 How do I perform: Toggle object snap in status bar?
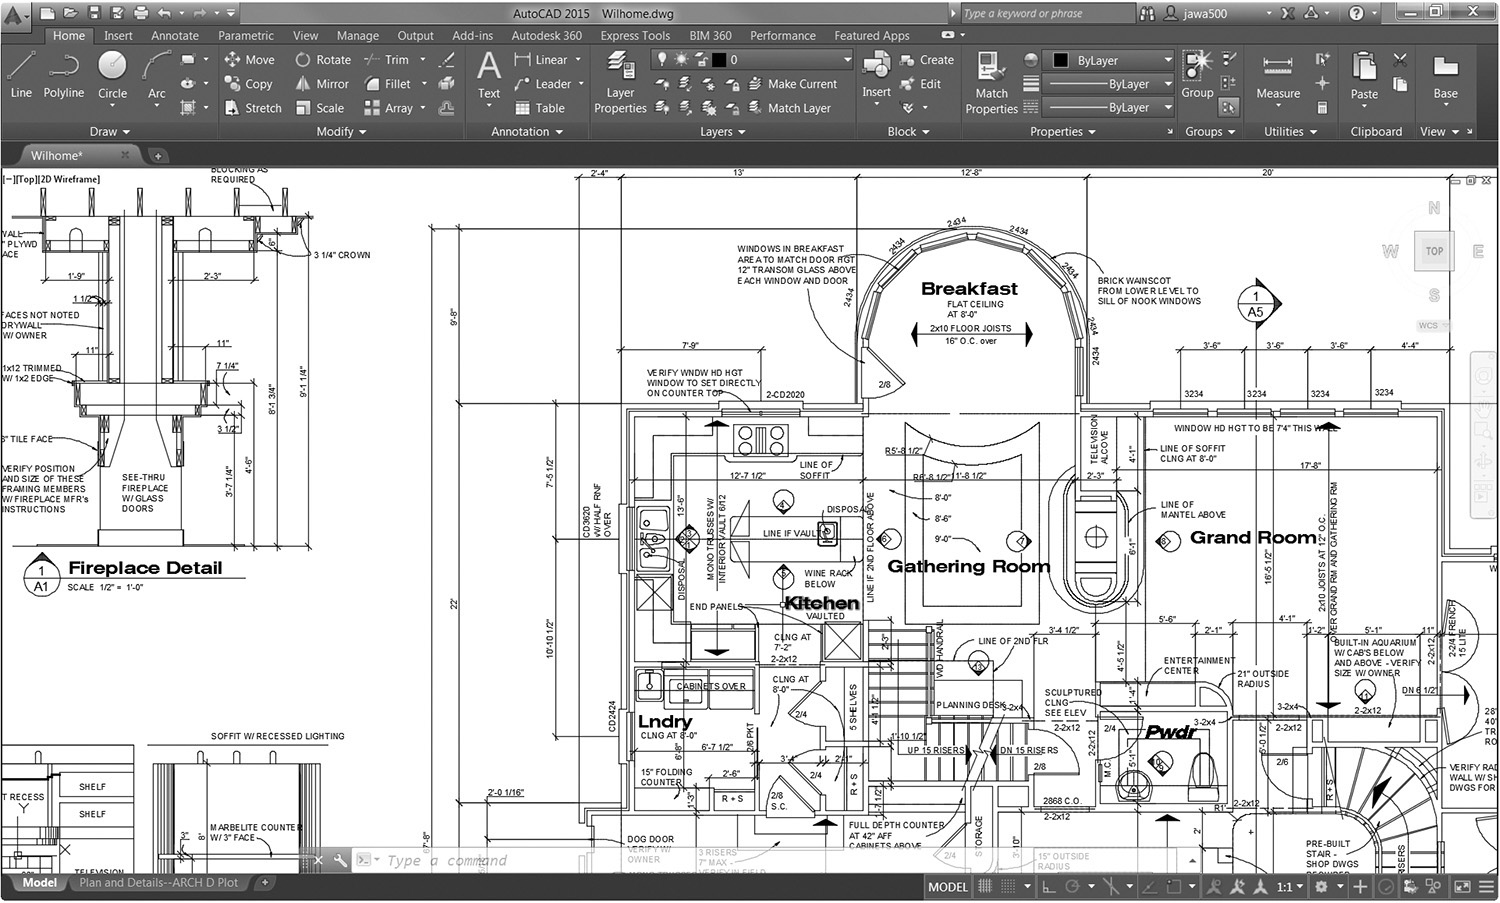point(1174,886)
